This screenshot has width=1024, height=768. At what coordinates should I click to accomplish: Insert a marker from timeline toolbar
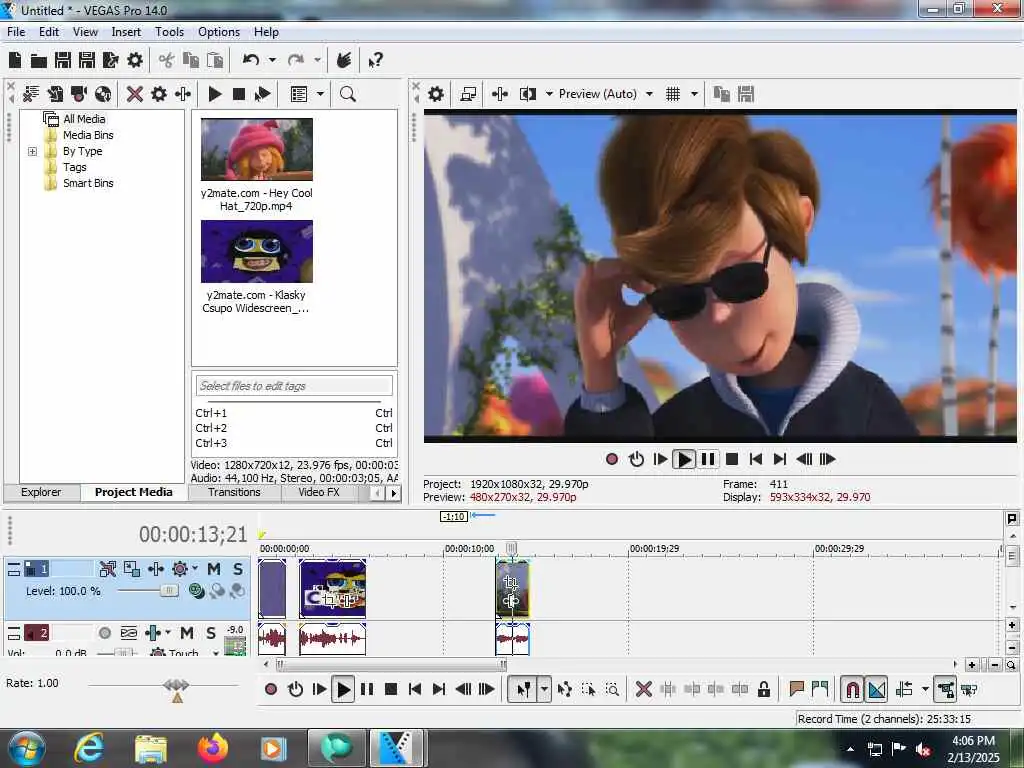(x=796, y=689)
